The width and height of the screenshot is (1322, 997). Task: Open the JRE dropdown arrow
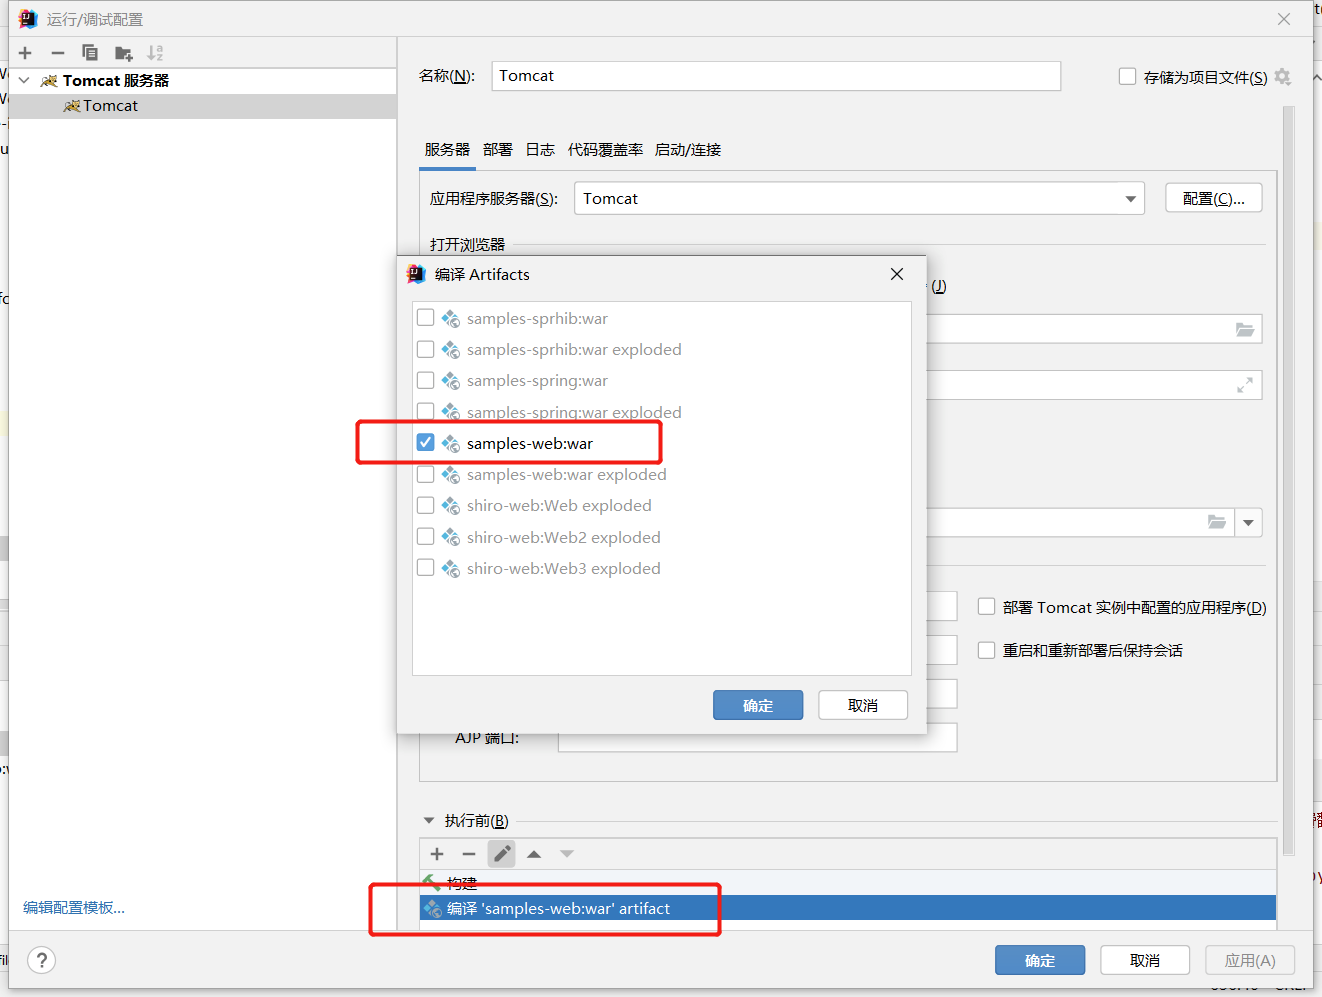pos(1248,522)
